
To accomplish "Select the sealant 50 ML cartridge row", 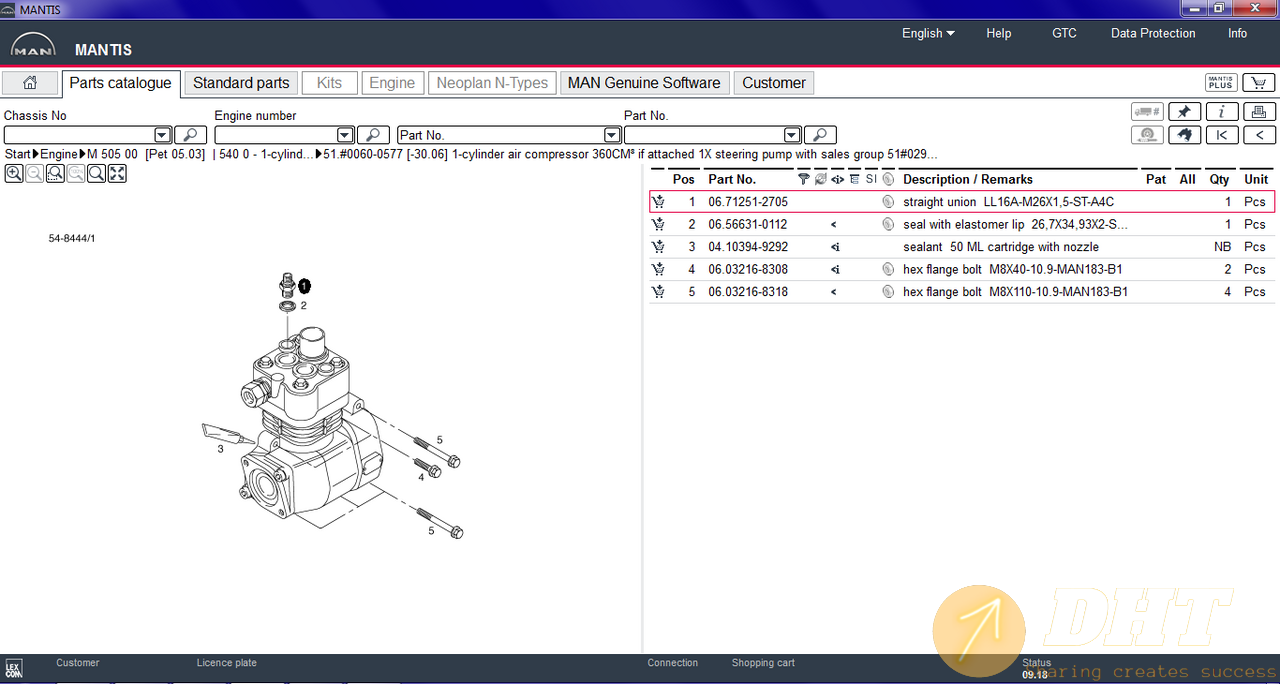I will point(1000,247).
